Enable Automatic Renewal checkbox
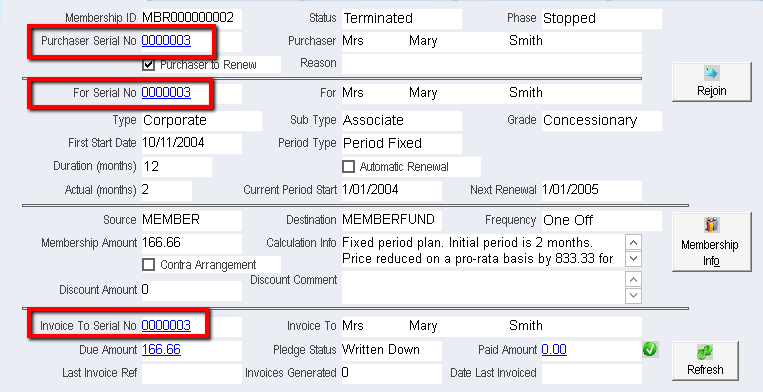The image size is (763, 392). 348,167
